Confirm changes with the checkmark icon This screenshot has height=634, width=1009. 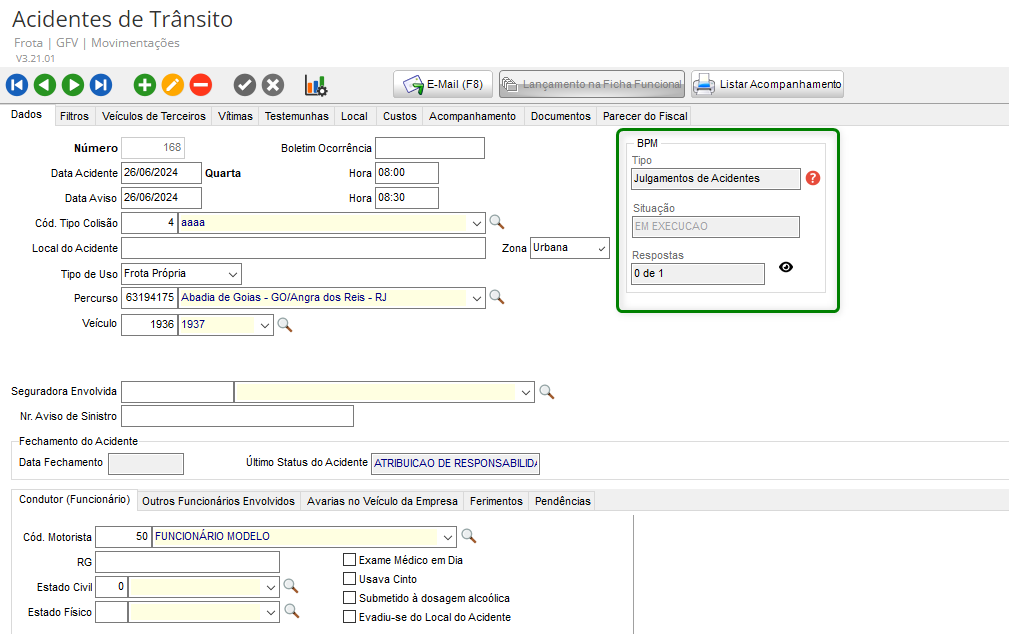pyautogui.click(x=245, y=85)
